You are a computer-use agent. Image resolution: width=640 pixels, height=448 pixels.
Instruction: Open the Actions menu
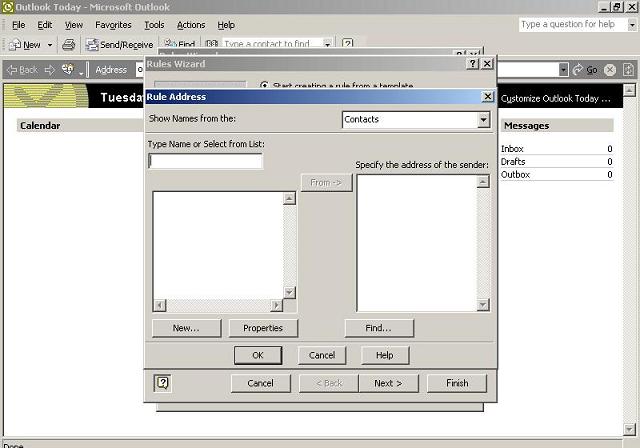point(191,25)
